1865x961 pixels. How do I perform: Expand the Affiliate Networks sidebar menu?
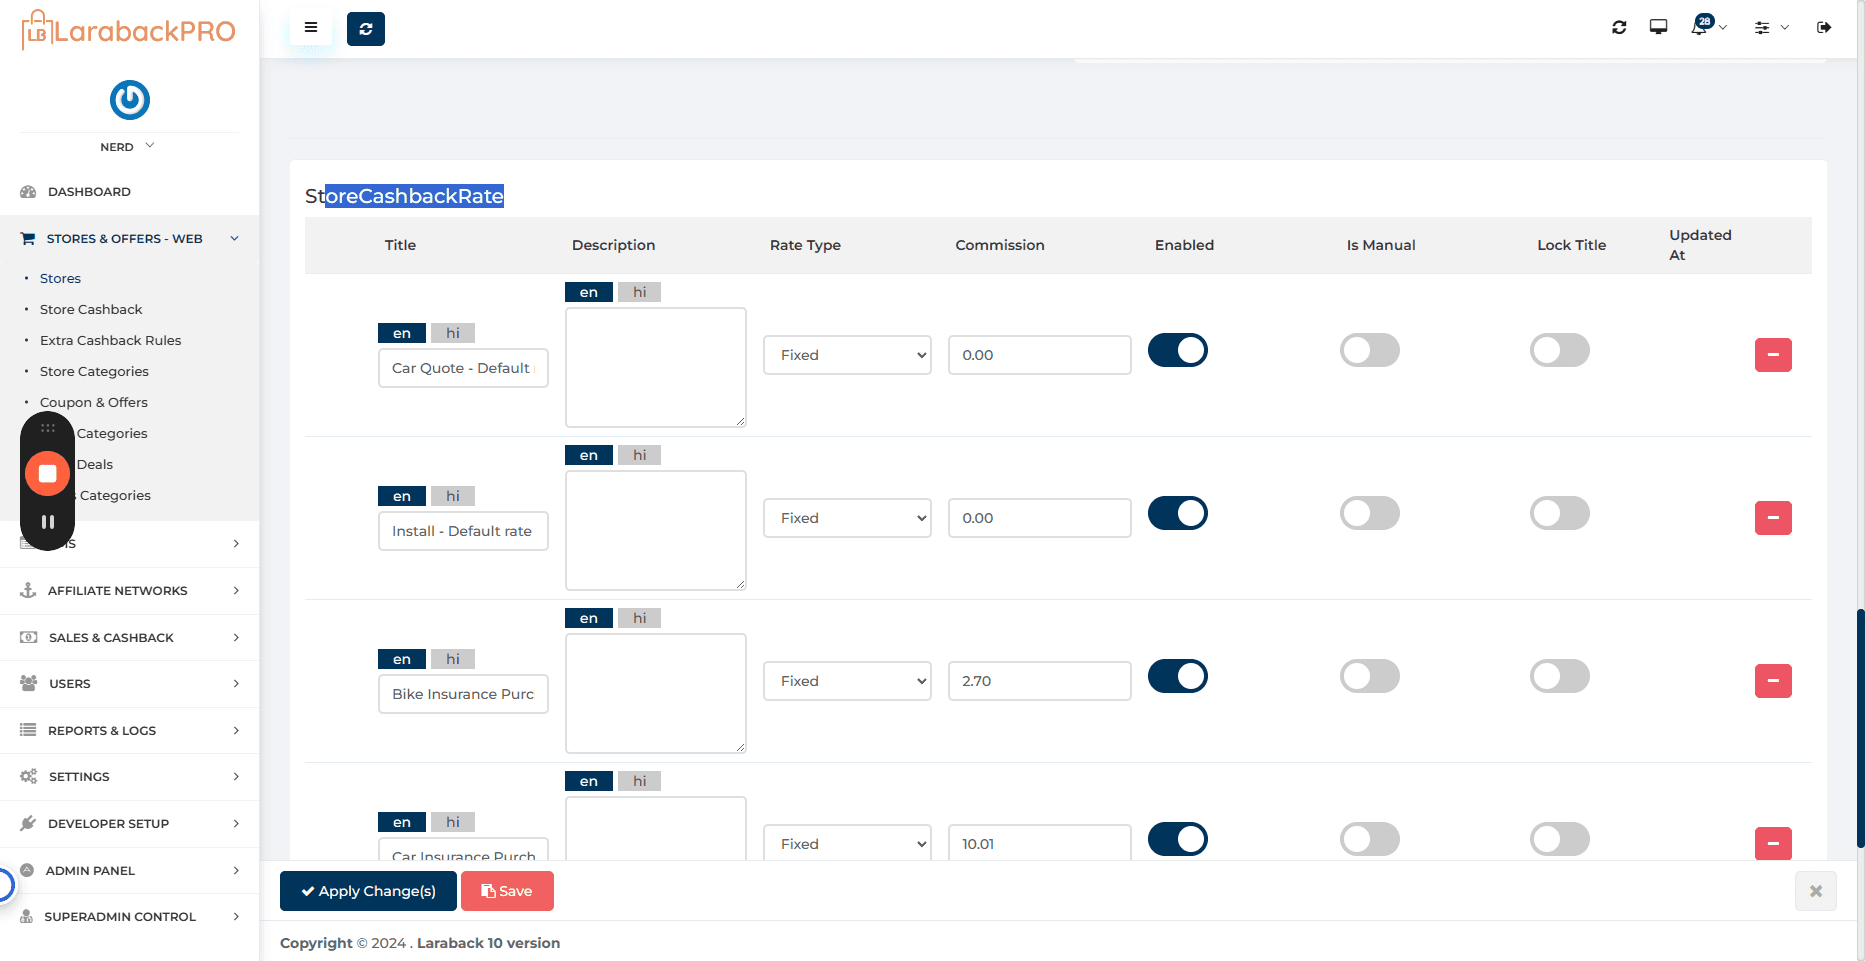(130, 591)
